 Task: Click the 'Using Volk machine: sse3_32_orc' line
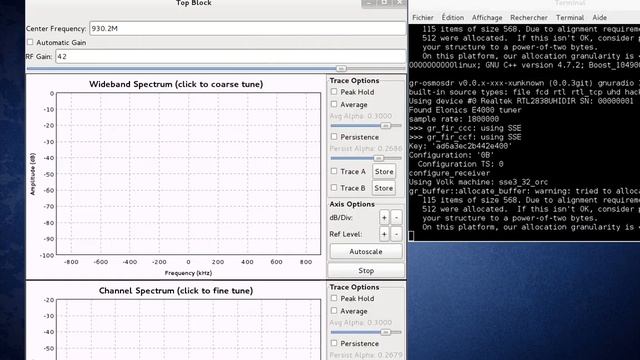coord(478,182)
